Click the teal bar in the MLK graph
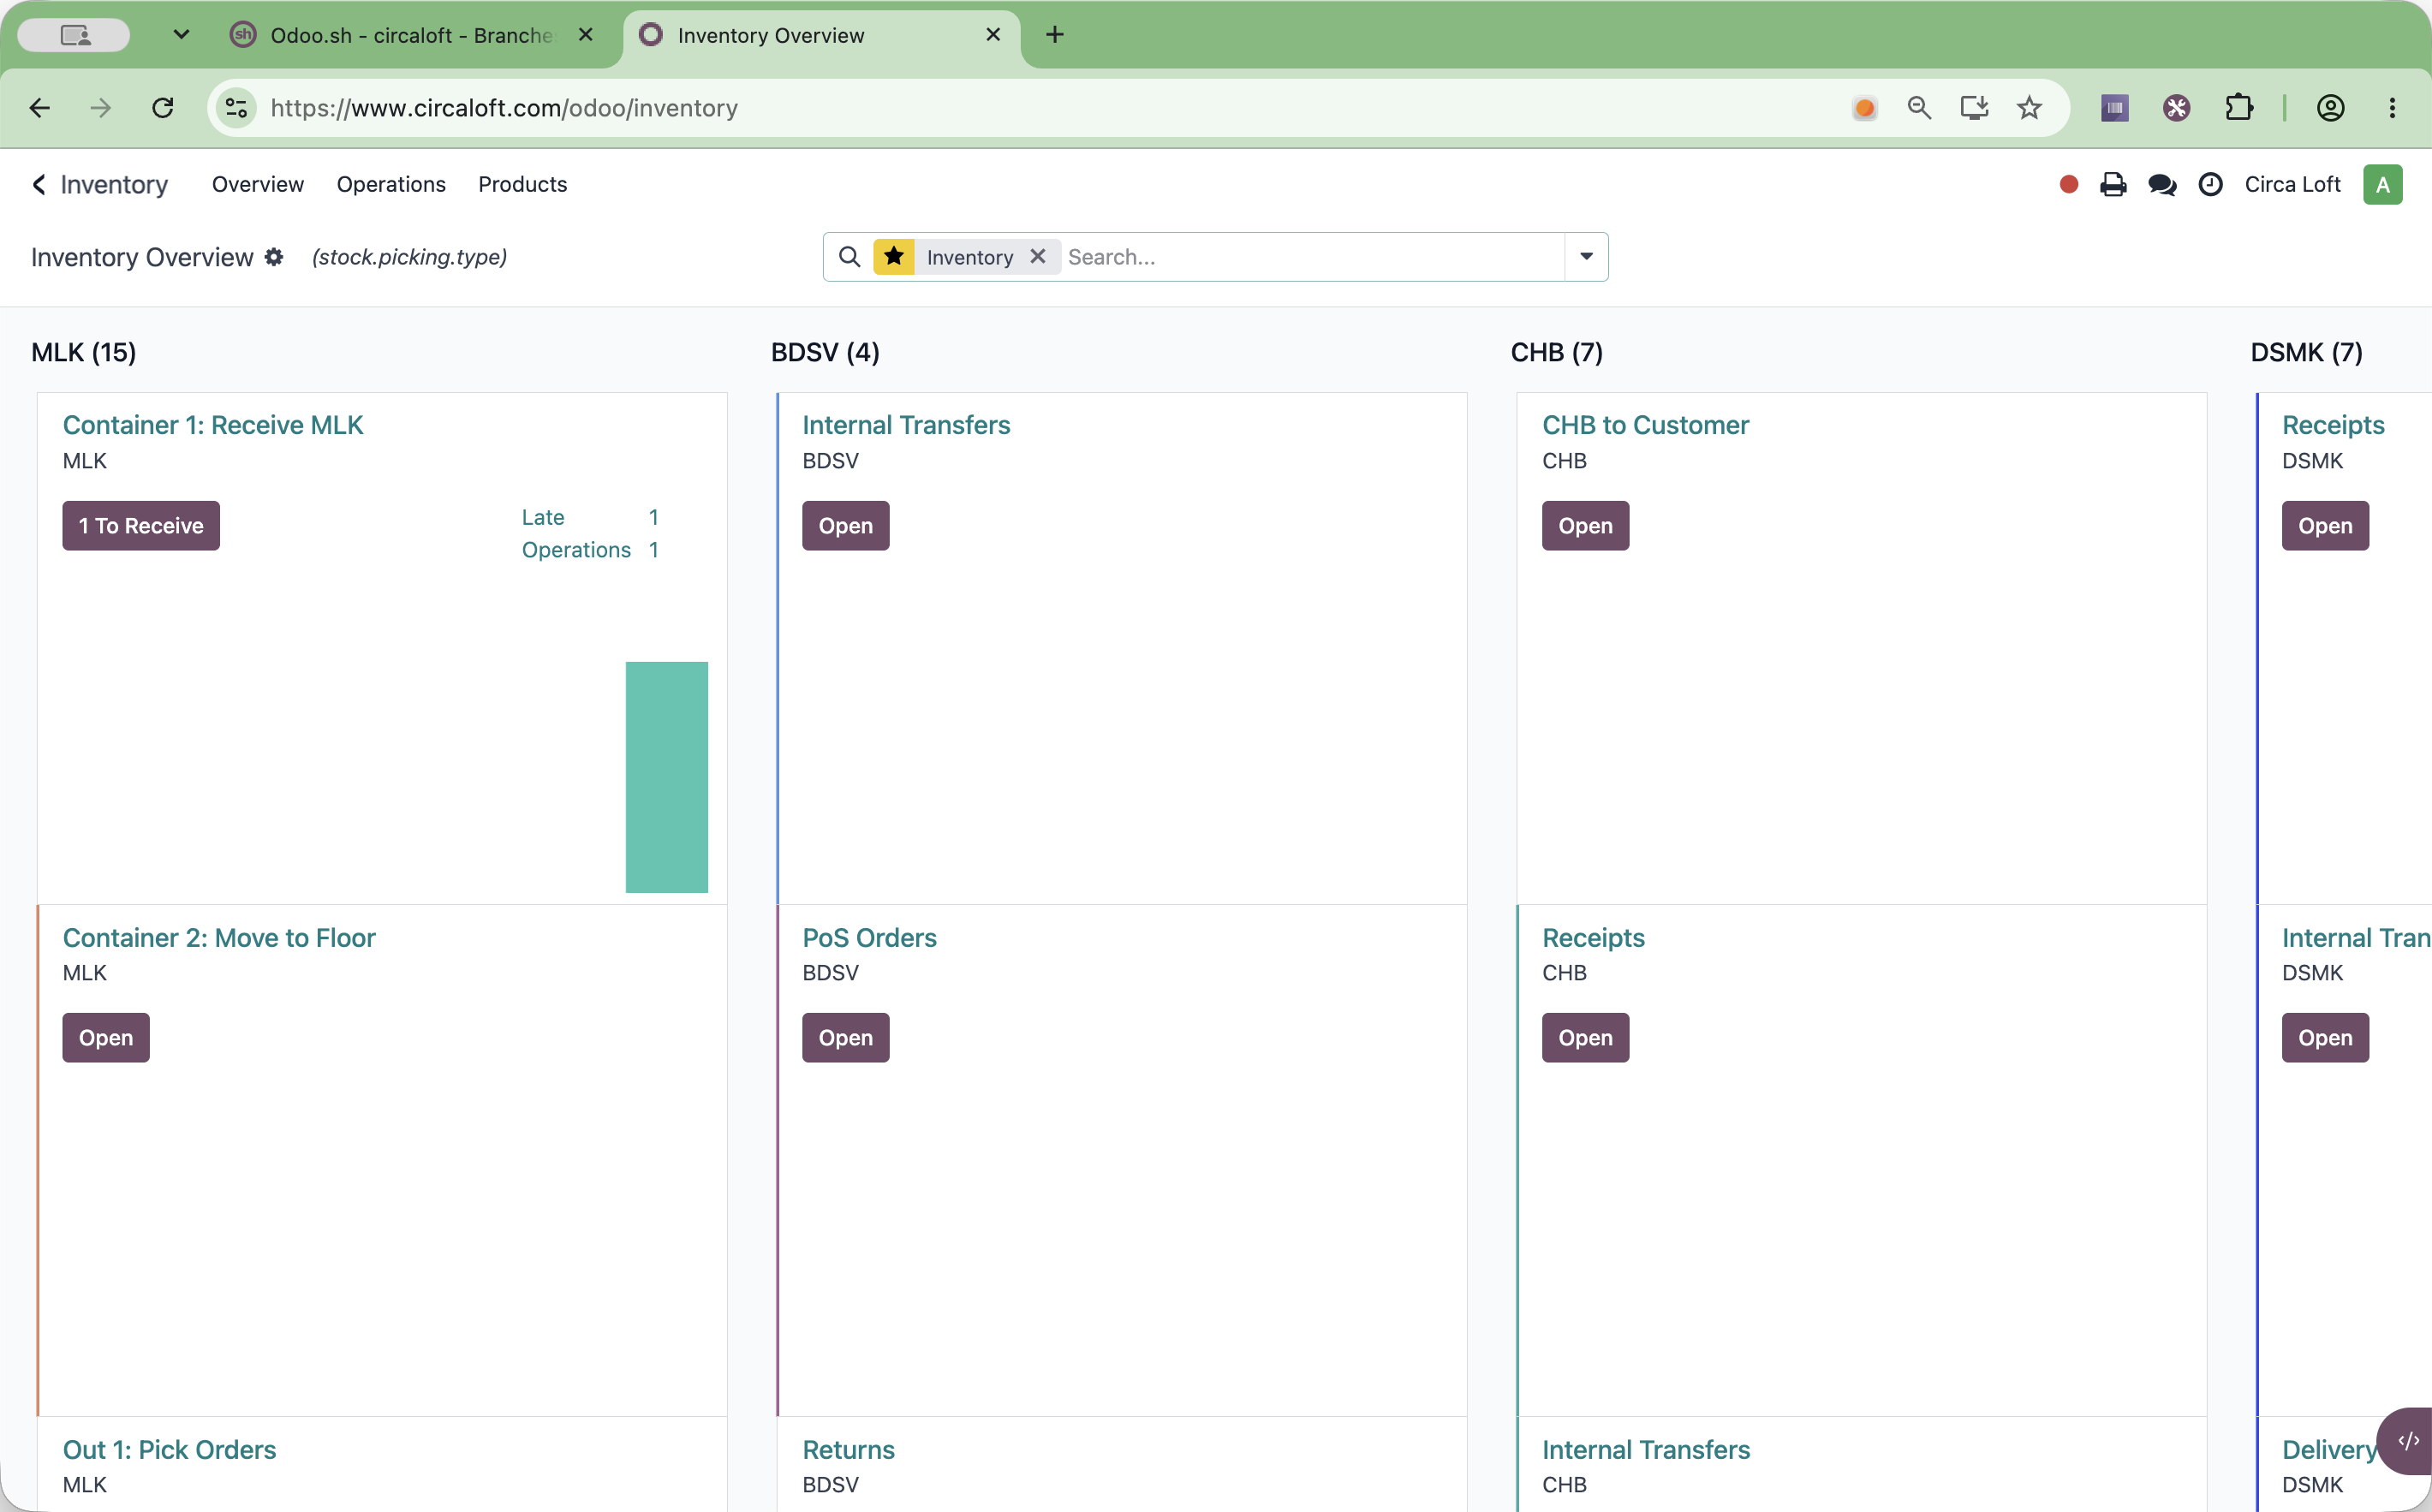 click(x=667, y=777)
